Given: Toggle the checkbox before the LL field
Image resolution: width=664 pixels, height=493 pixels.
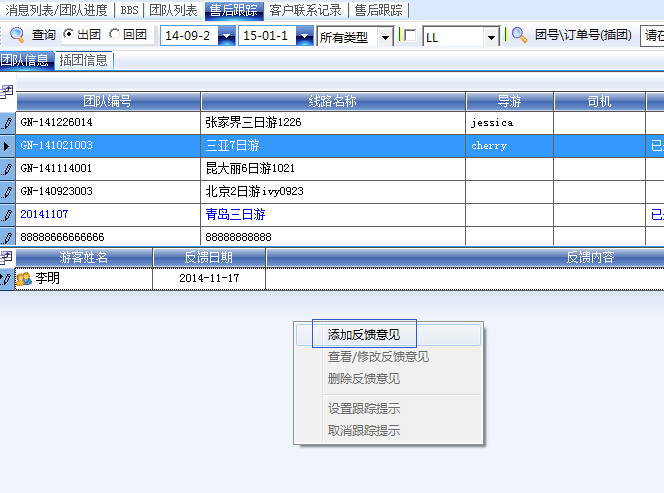Looking at the screenshot, I should pyautogui.click(x=409, y=36).
